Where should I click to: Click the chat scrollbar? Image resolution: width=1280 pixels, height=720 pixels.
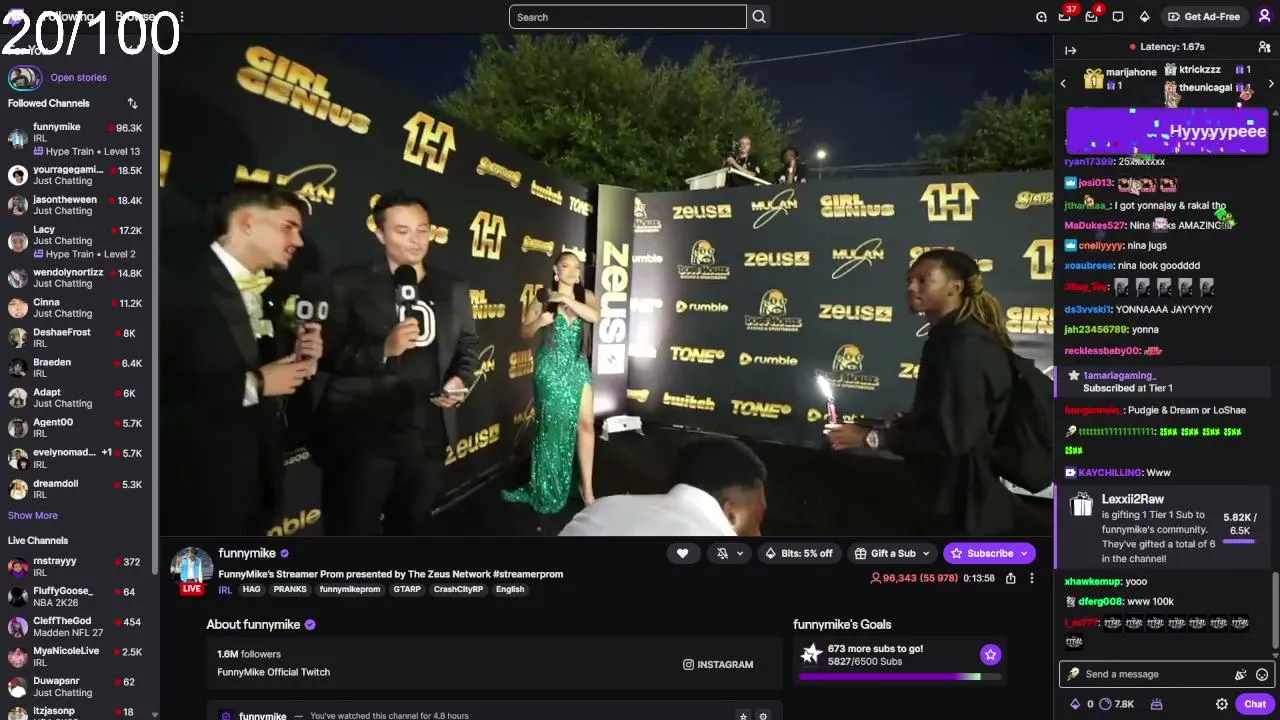click(1275, 609)
